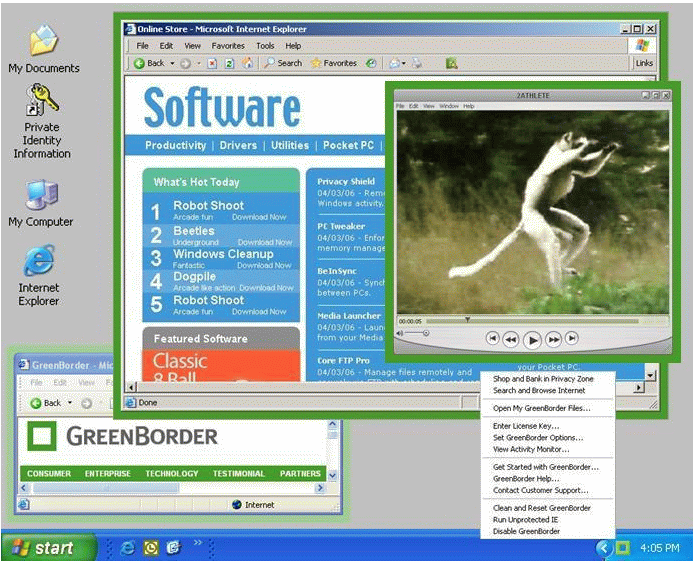
Task: Open My Documents desktop icon
Action: tap(44, 49)
